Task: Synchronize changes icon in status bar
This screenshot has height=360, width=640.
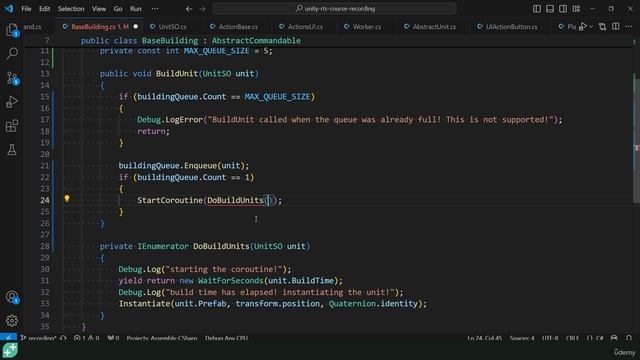Action: tap(63, 338)
